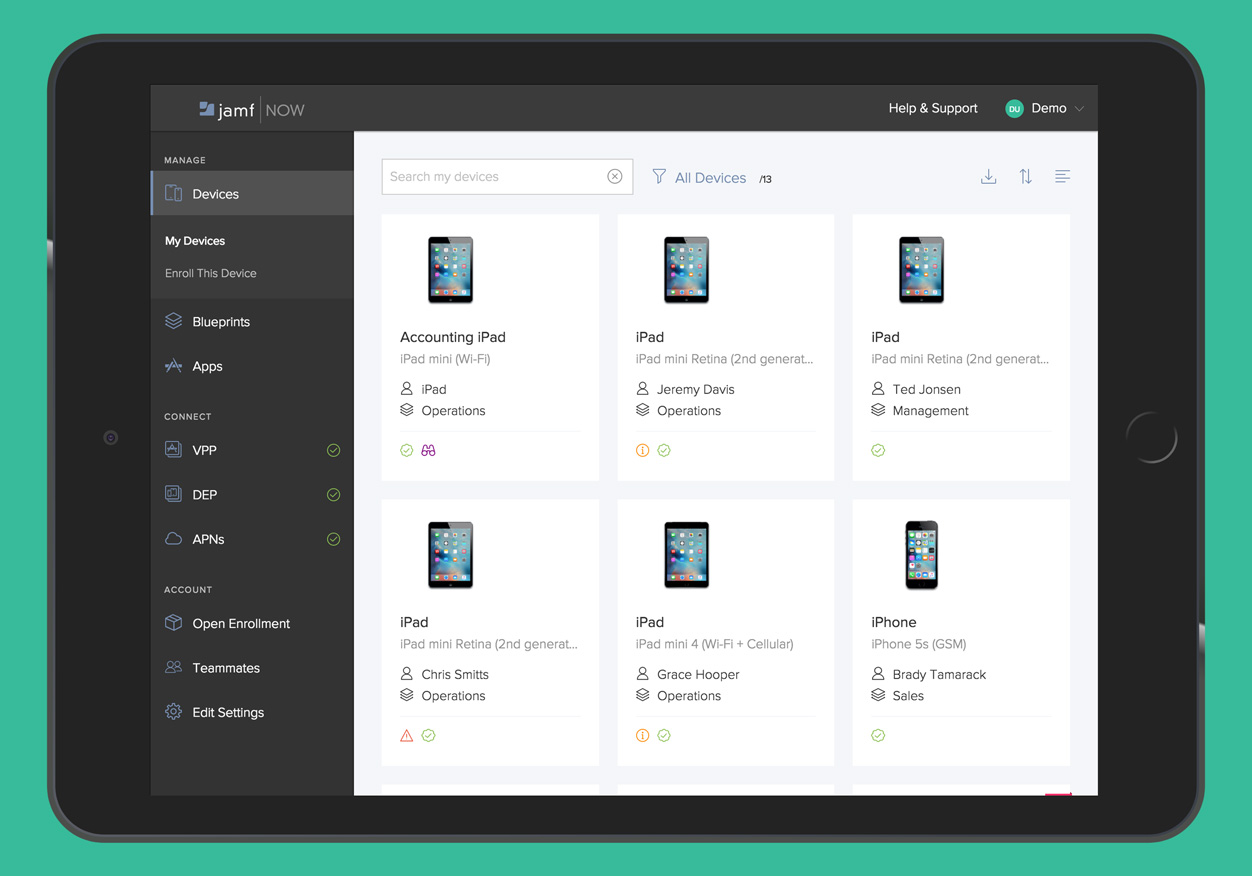This screenshot has width=1252, height=876.
Task: Click the filter funnel icon
Action: coord(659,176)
